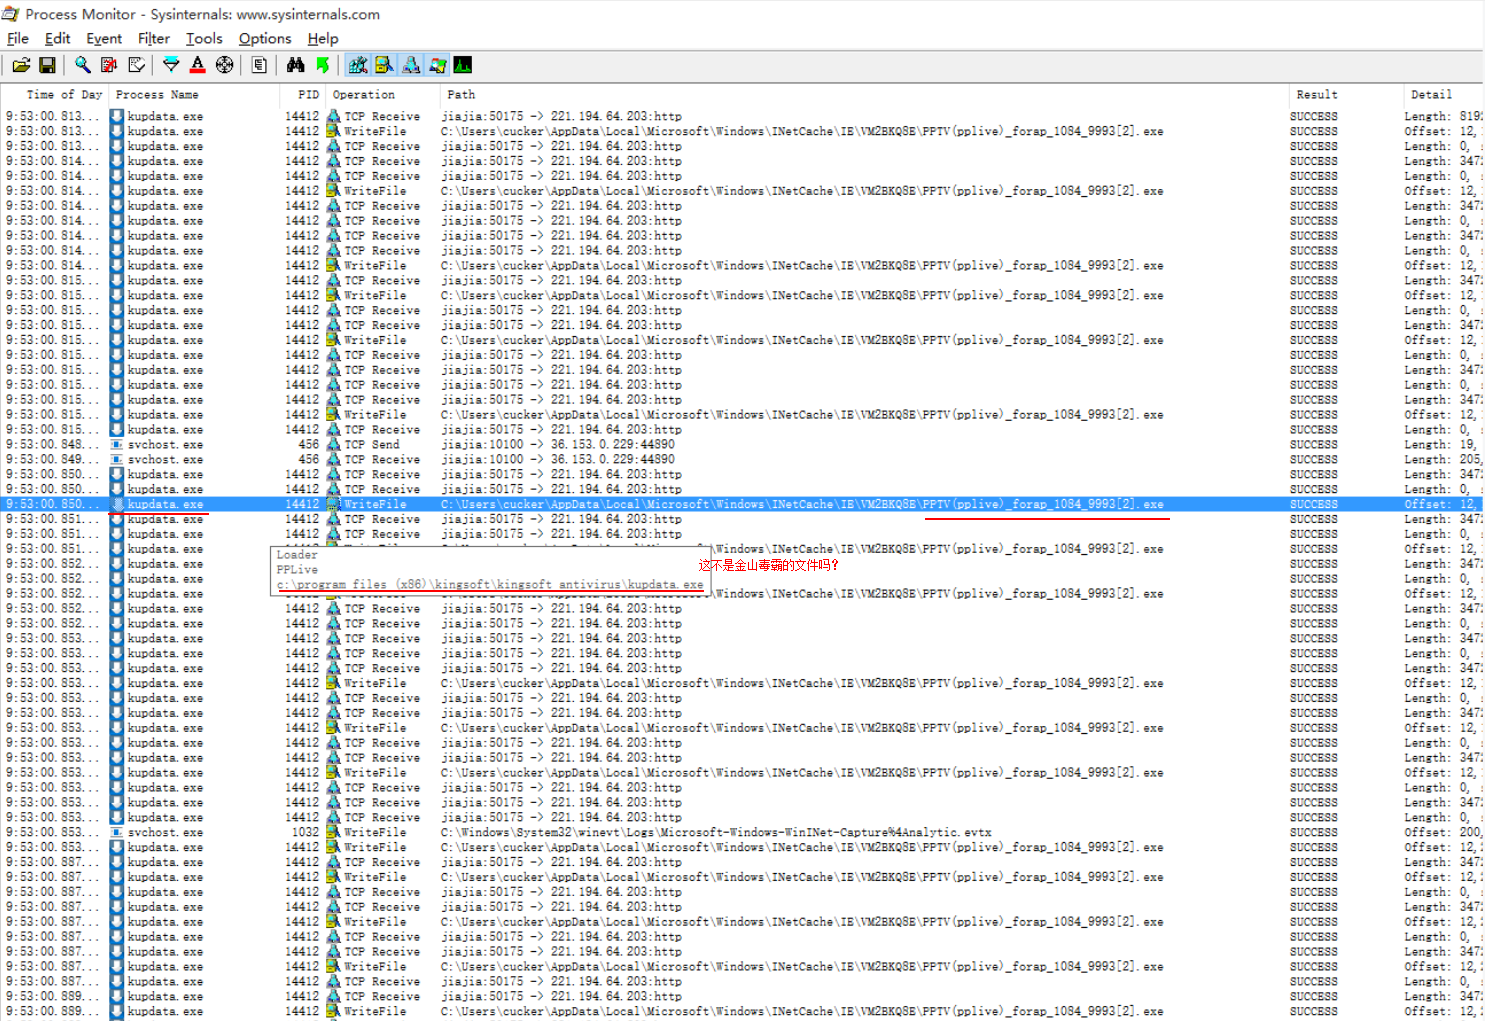Sort events by the Path column header

click(x=460, y=94)
